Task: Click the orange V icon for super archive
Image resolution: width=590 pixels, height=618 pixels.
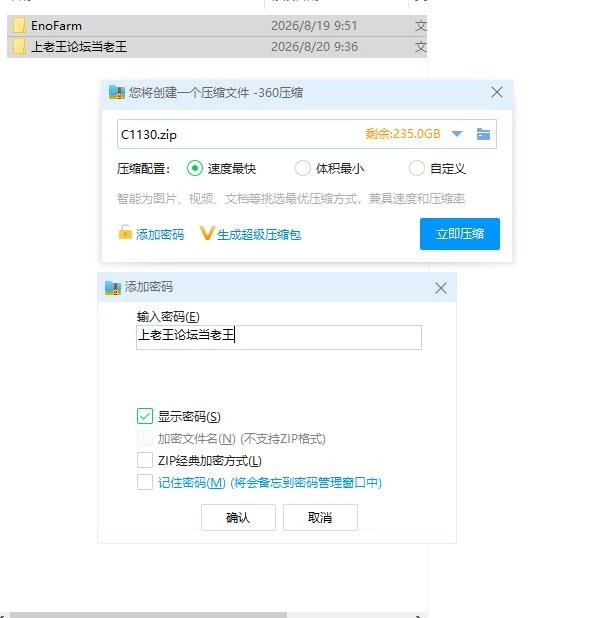Action: pyautogui.click(x=207, y=233)
